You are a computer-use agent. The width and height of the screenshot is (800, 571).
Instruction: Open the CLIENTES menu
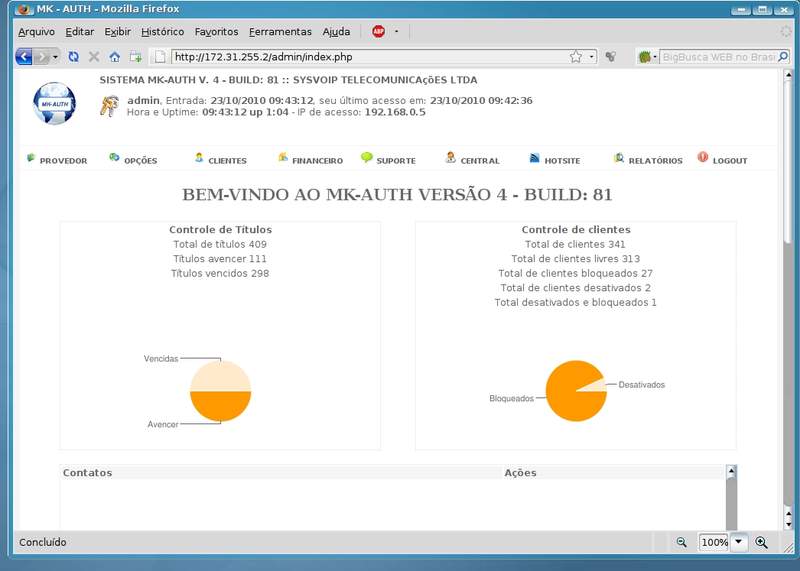[227, 161]
